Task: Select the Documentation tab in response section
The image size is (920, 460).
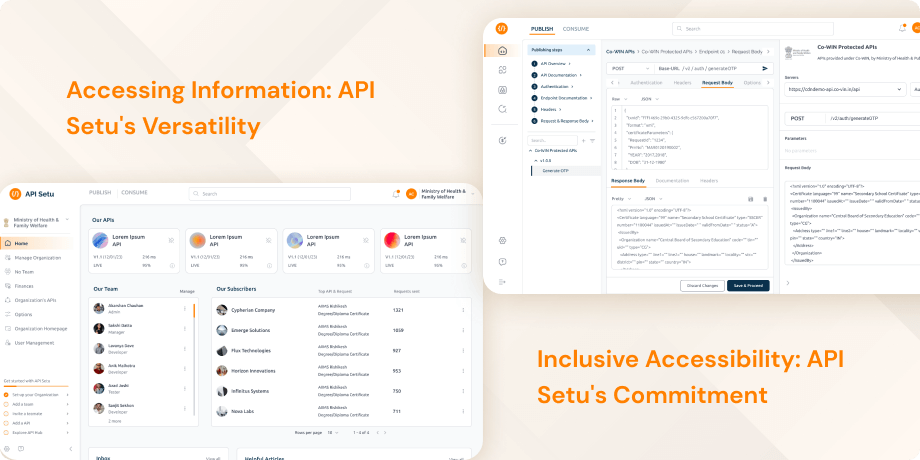Action: click(671, 180)
